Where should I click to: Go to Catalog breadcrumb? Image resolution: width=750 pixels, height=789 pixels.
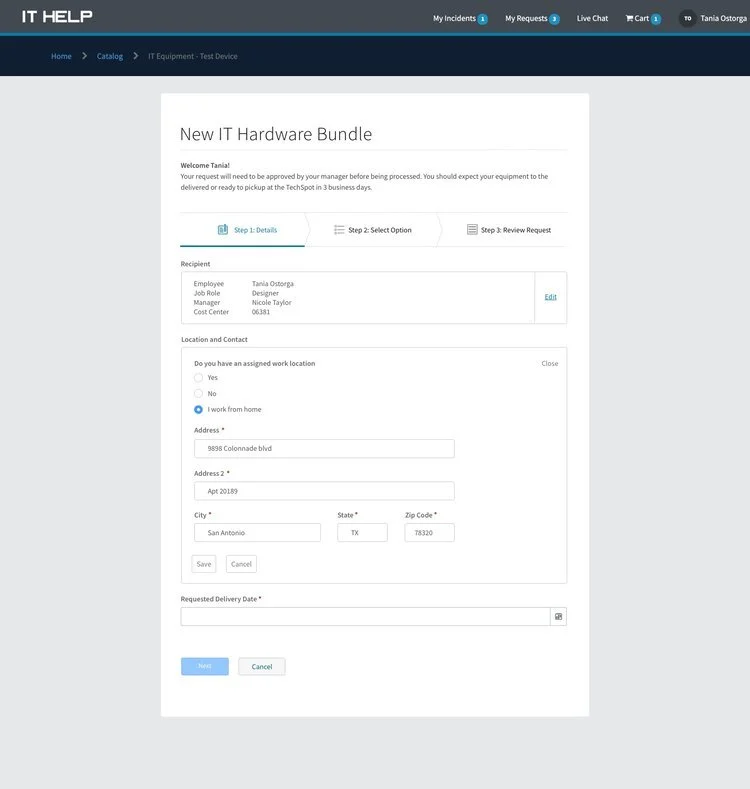(110, 56)
